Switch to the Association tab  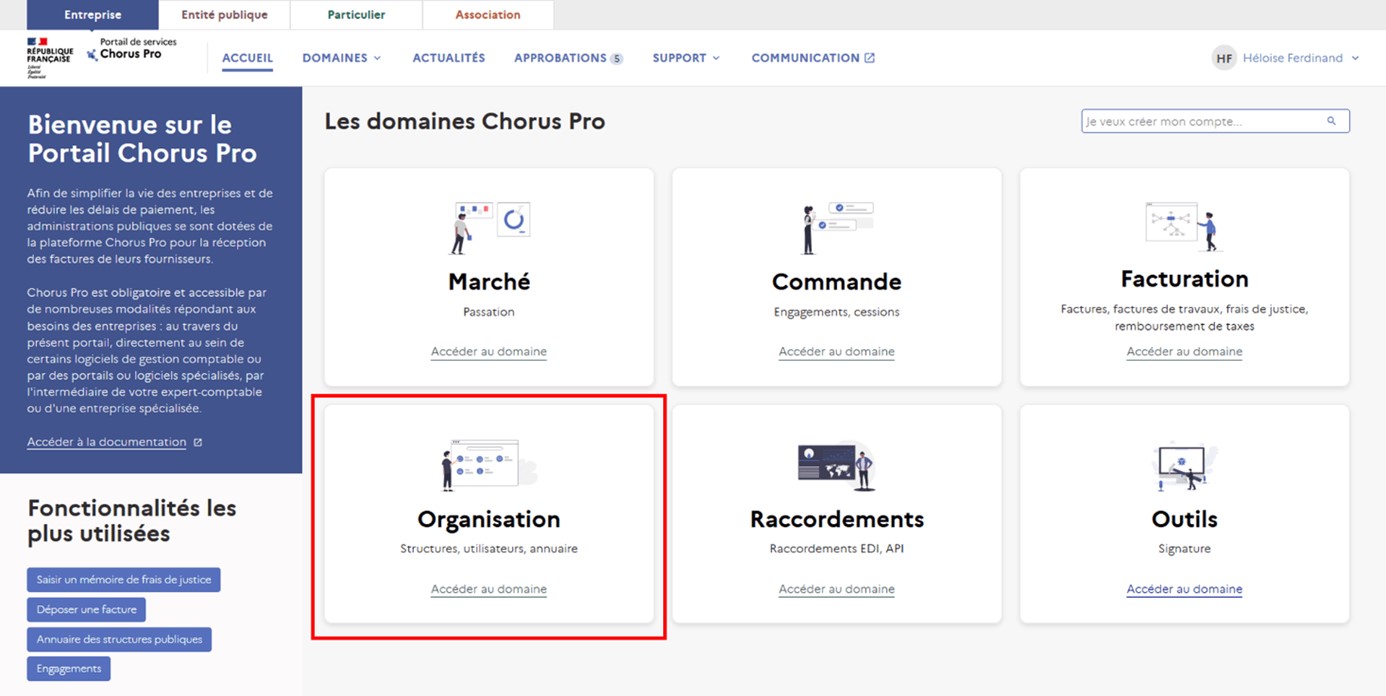(487, 15)
